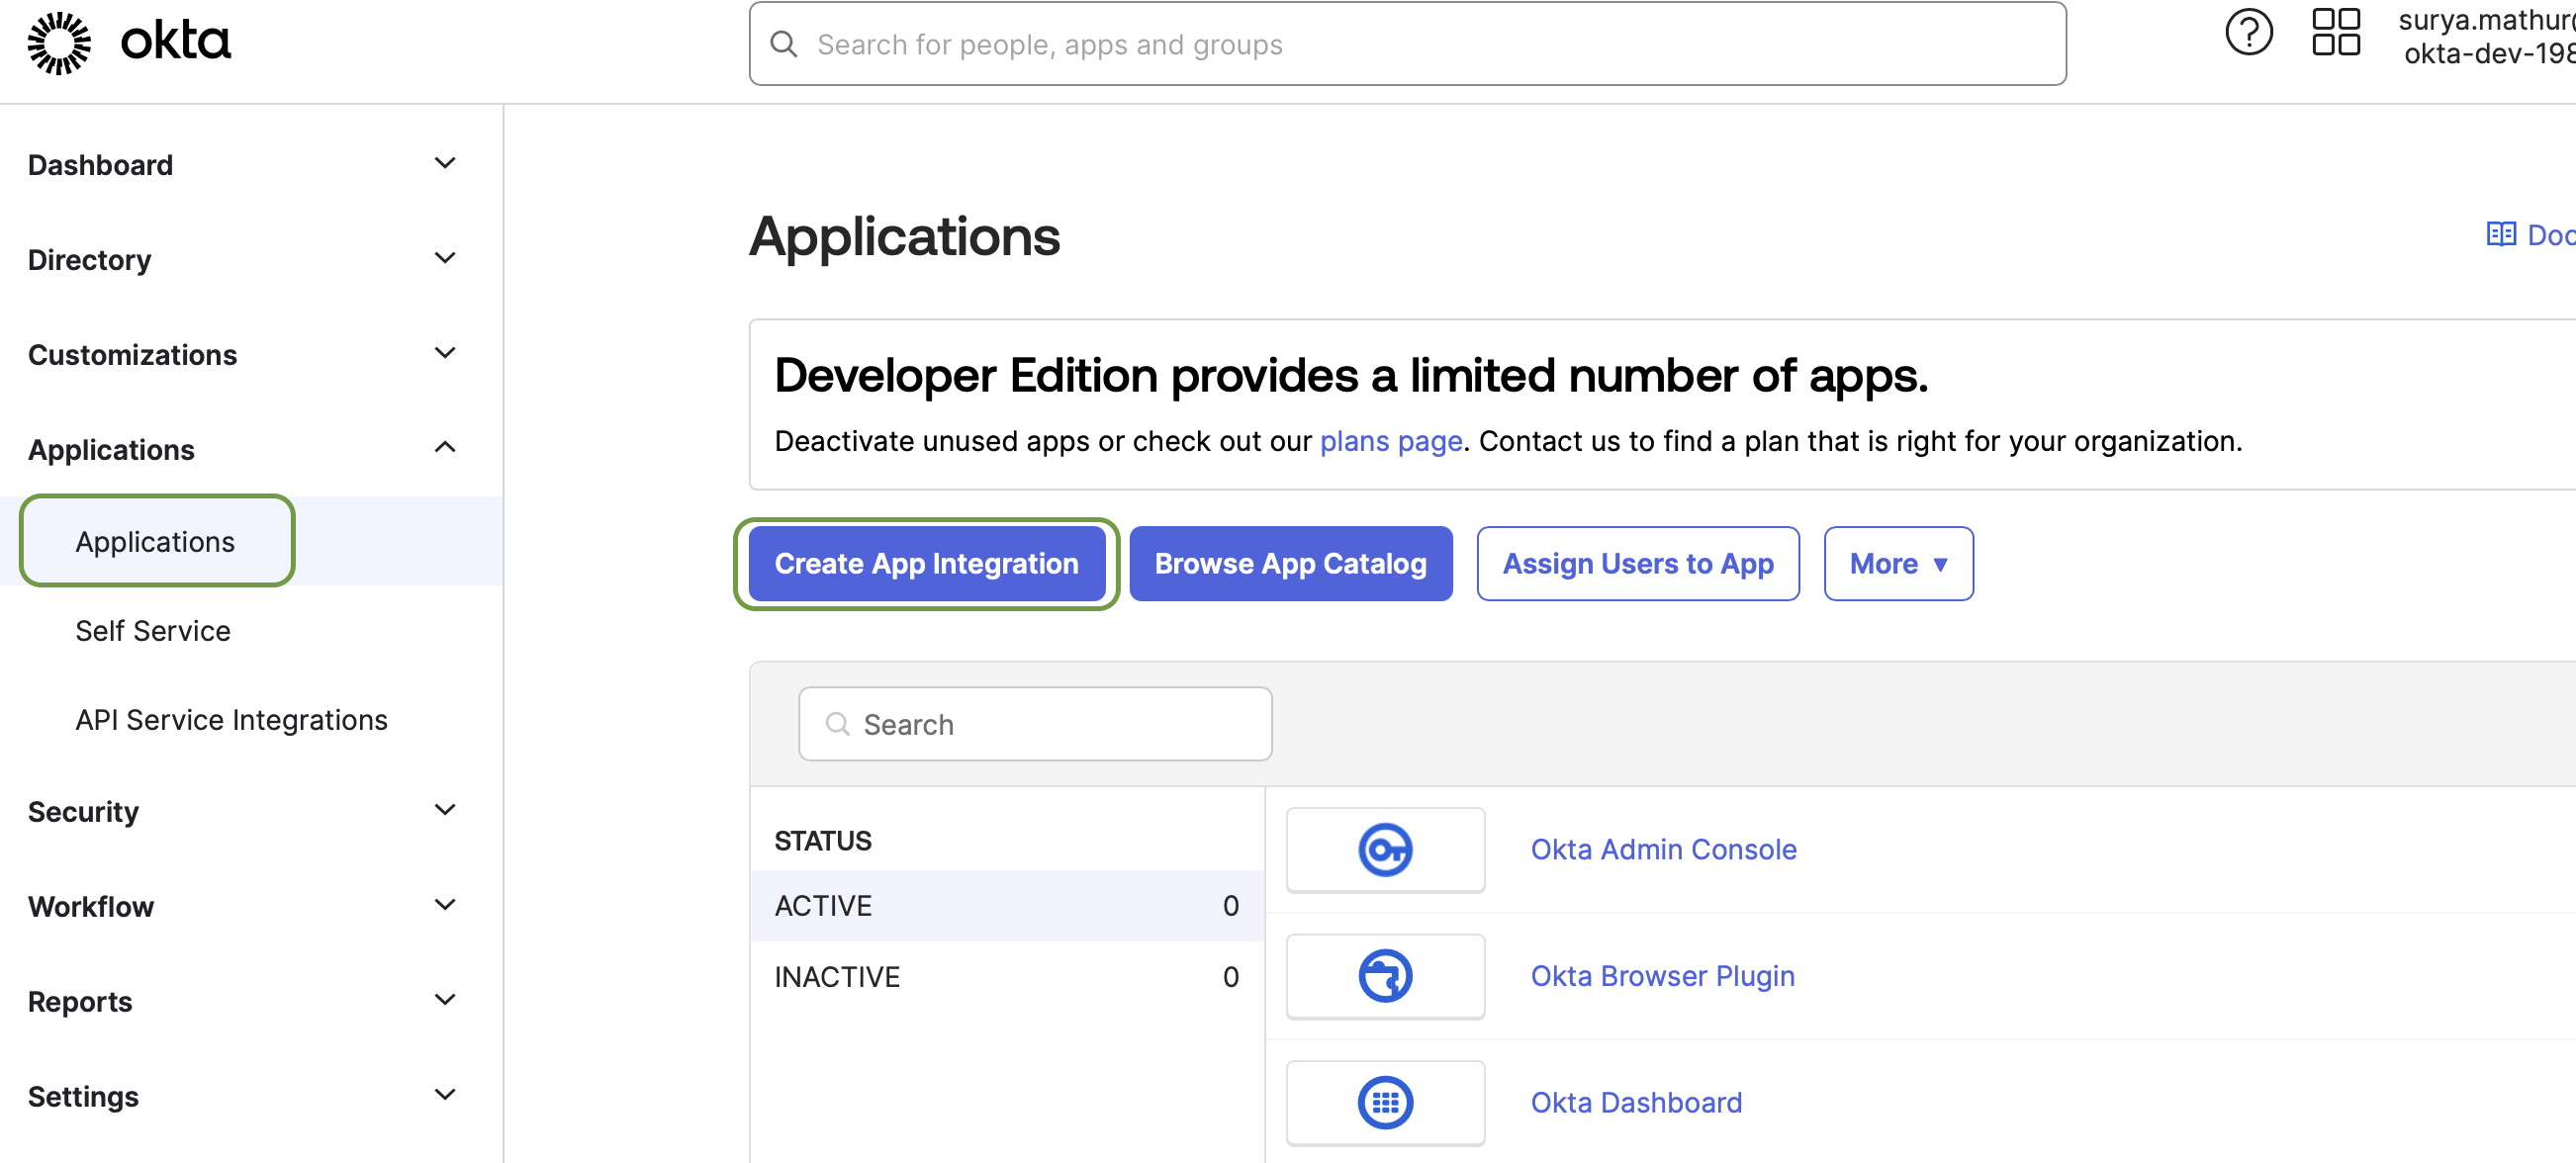Click Browse App Catalog button
This screenshot has height=1163, width=2576.
pos(1289,563)
